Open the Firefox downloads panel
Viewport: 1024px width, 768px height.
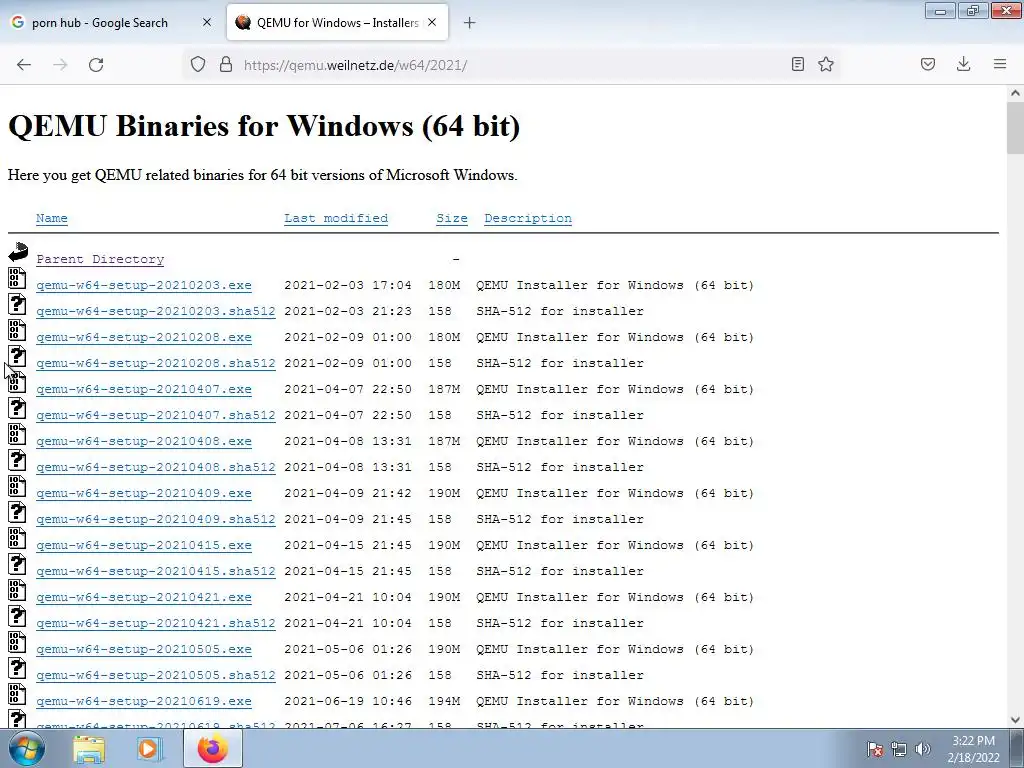963,64
